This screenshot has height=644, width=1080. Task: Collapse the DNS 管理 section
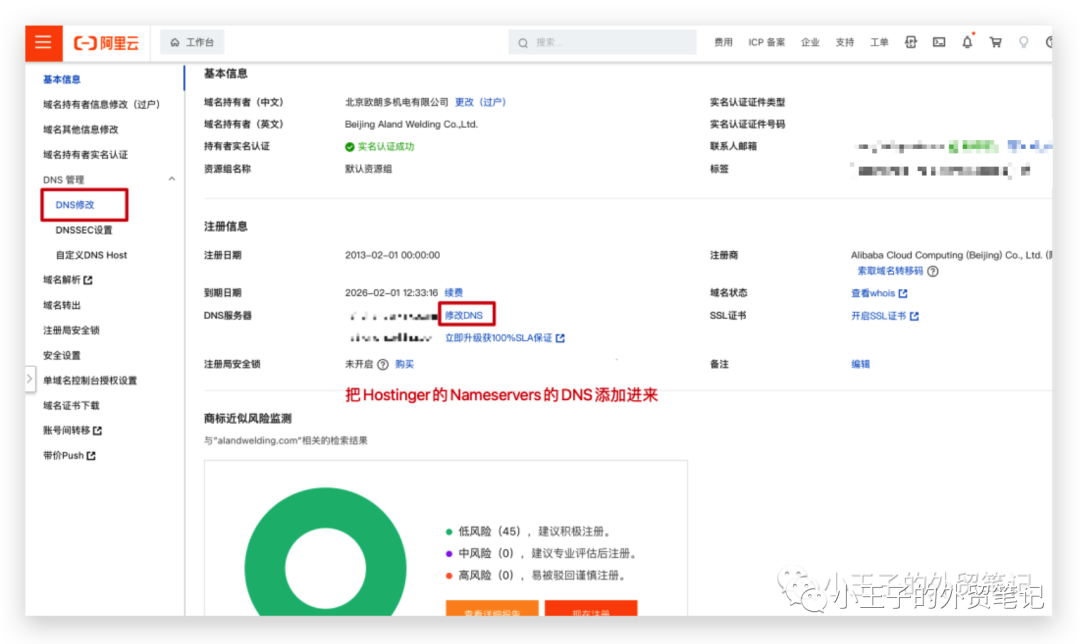pos(171,179)
